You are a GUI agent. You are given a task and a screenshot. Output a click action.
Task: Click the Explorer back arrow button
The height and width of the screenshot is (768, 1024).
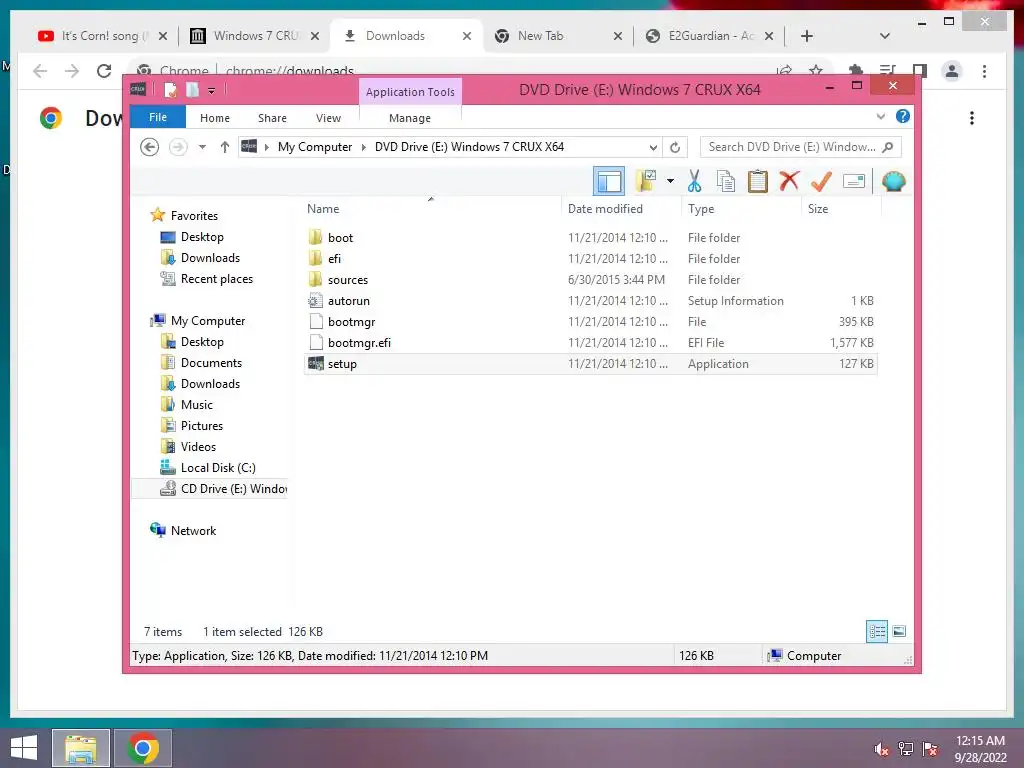pyautogui.click(x=150, y=147)
